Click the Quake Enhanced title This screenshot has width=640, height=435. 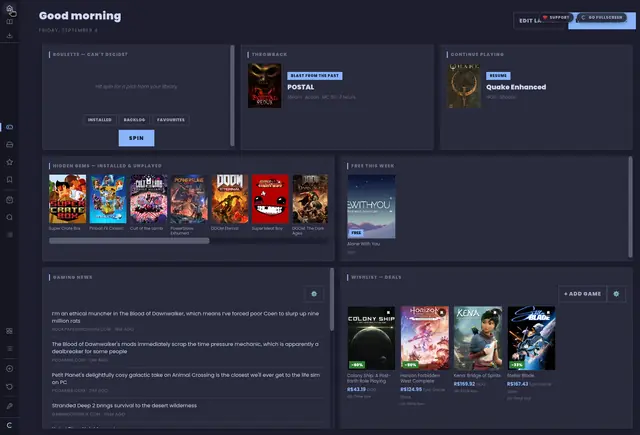pyautogui.click(x=516, y=87)
